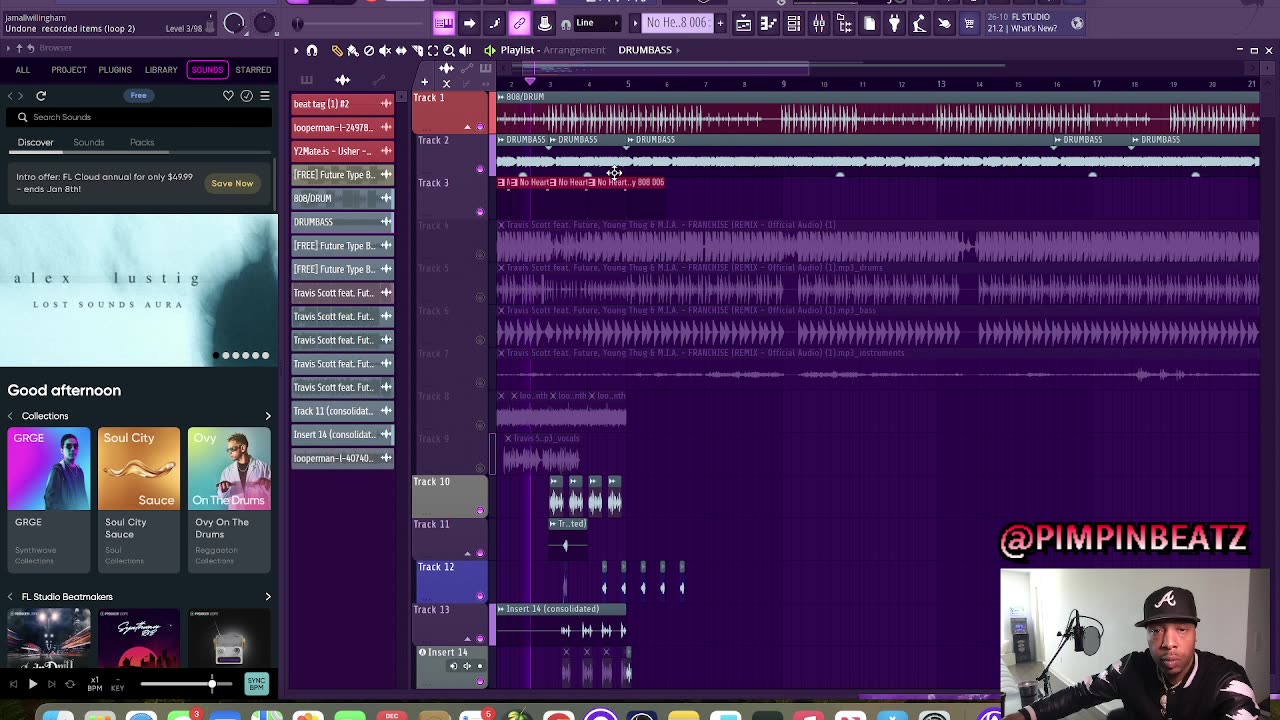Screen dimensions: 1280x720
Task: Open the sounds browser hamburger menu
Action: [265, 96]
